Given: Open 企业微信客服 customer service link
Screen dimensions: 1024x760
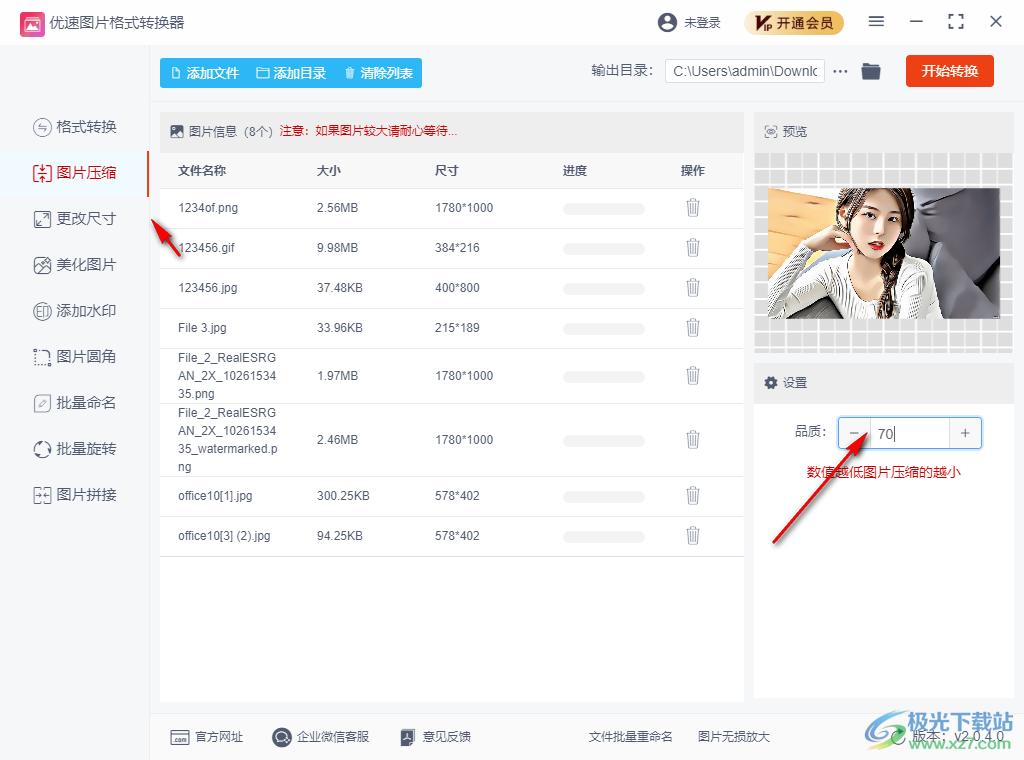Looking at the screenshot, I should (321, 737).
